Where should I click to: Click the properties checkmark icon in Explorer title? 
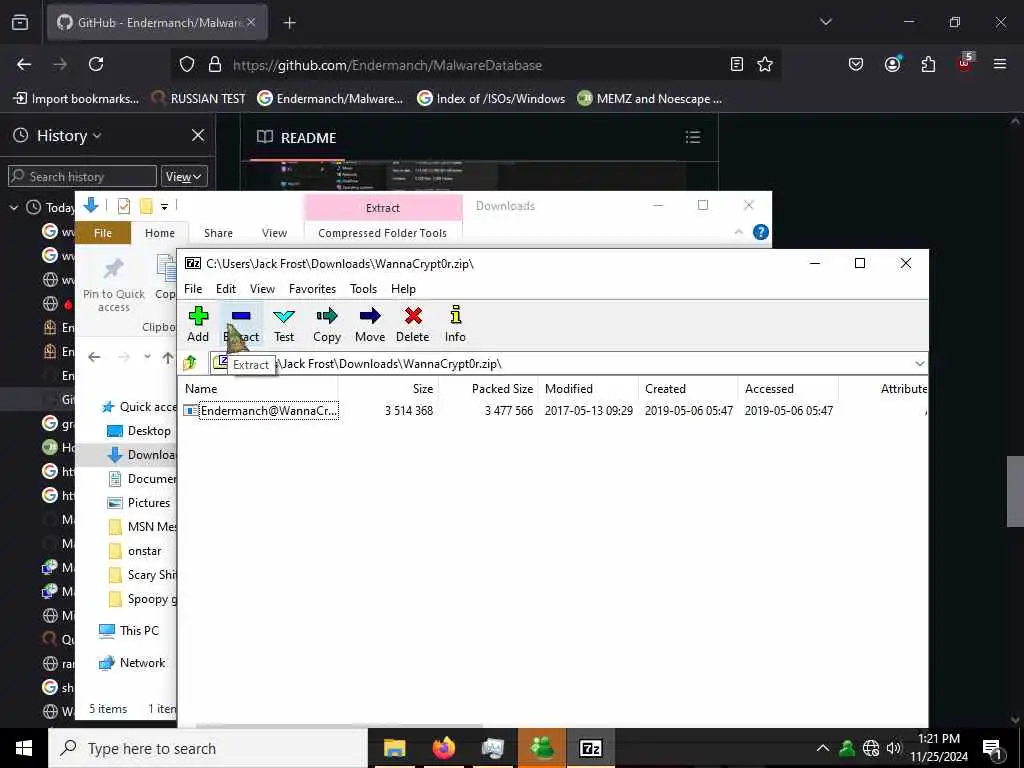tap(123, 206)
